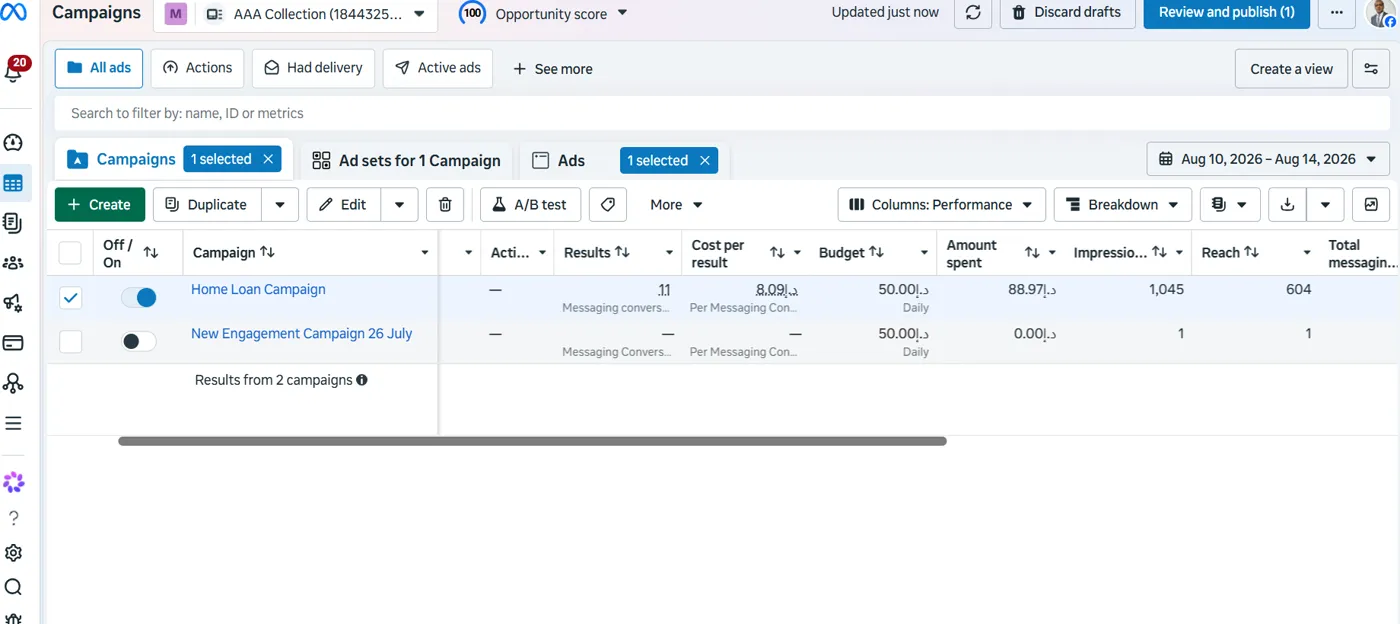Expand the More dropdown menu
This screenshot has width=1400, height=624.
pyautogui.click(x=676, y=205)
